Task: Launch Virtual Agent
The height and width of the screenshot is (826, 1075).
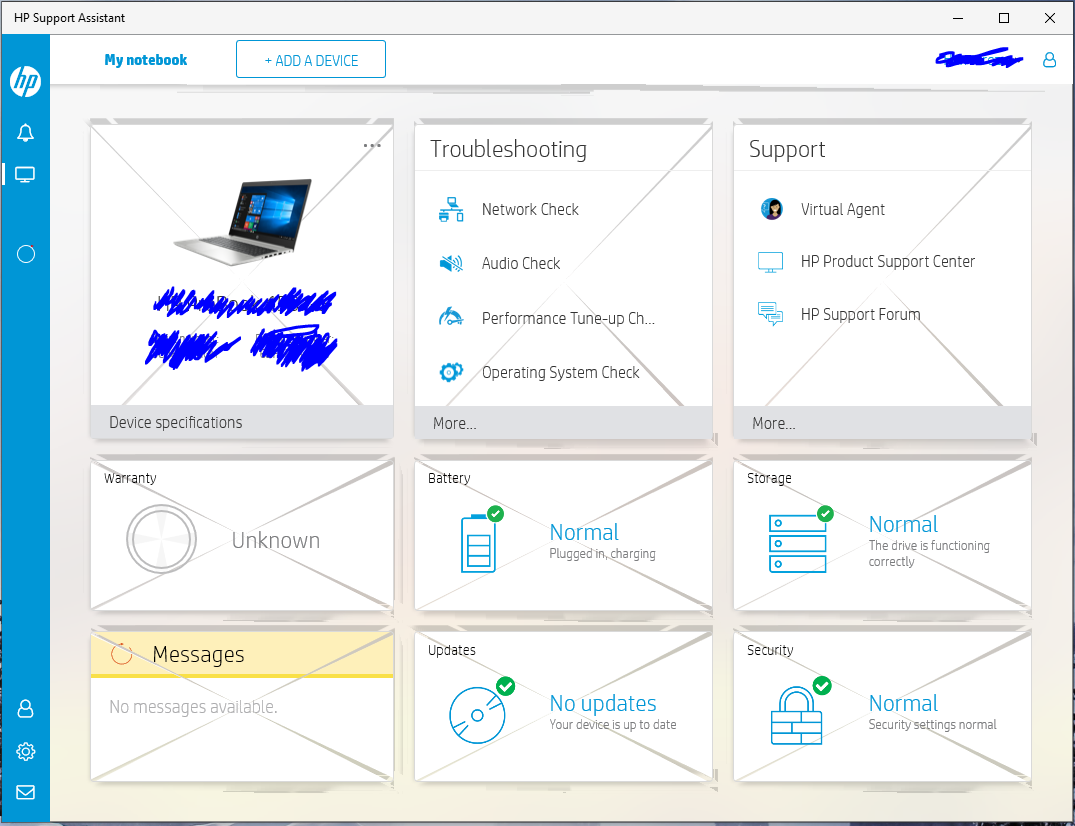Action: coord(843,209)
